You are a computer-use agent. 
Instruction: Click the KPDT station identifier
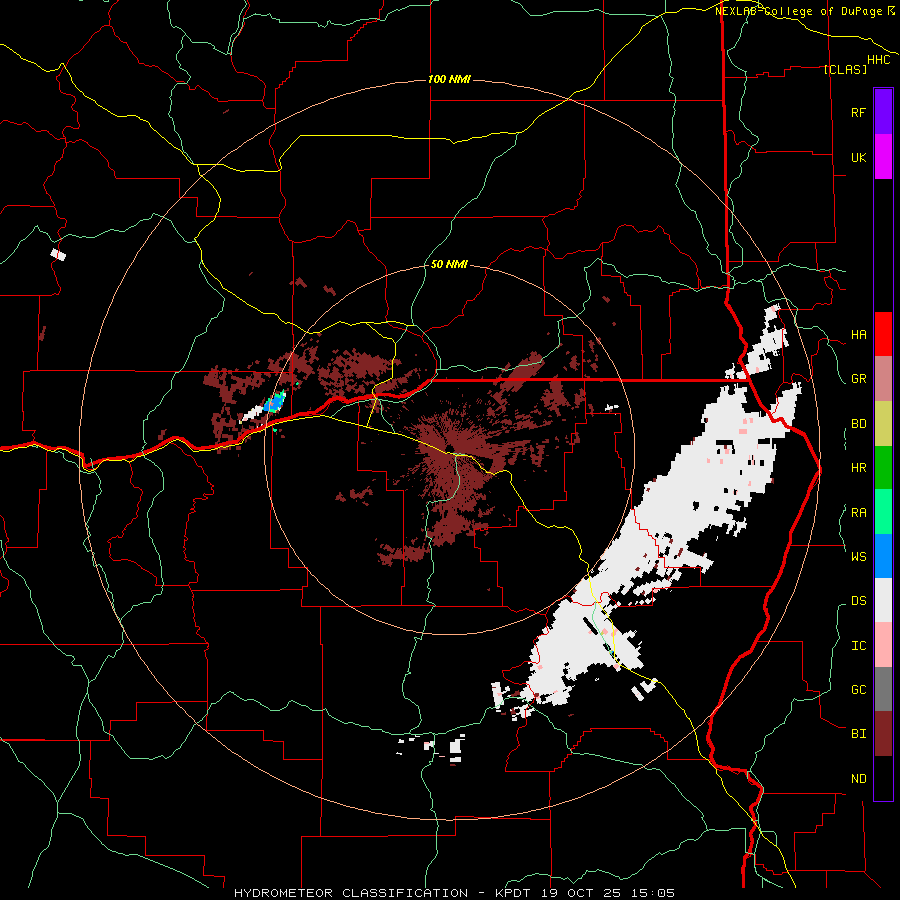tap(513, 893)
